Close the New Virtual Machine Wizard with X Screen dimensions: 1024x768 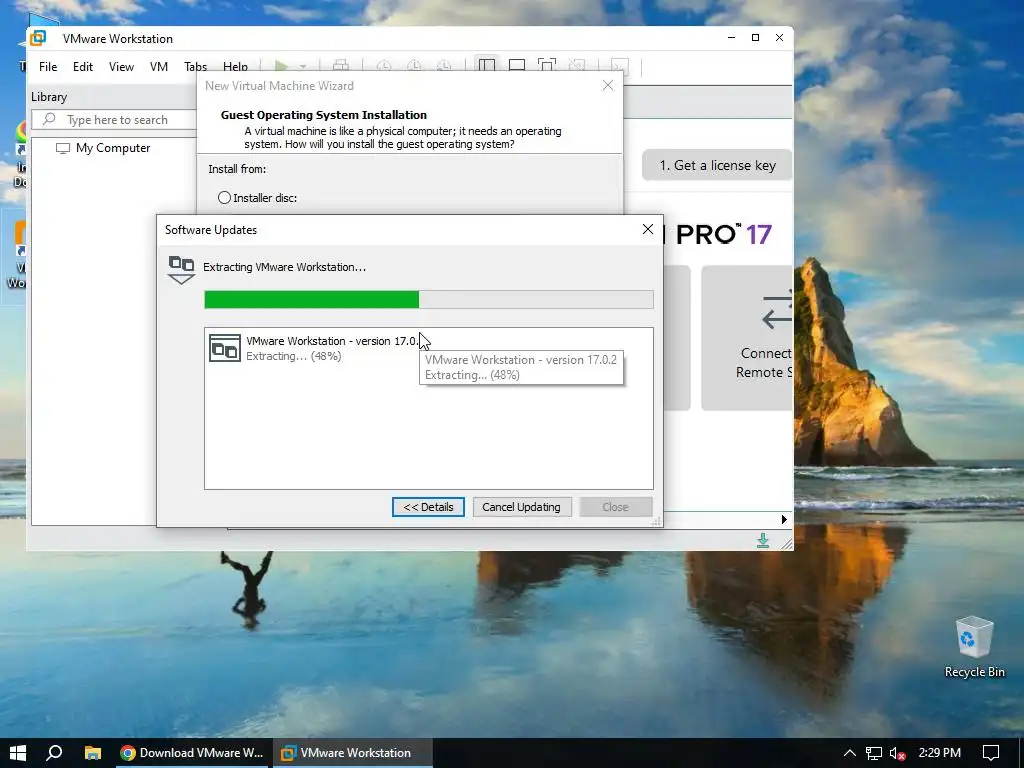607,86
